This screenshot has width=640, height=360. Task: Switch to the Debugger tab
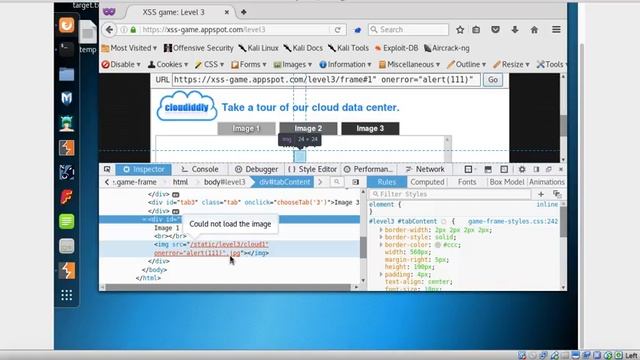click(256, 169)
